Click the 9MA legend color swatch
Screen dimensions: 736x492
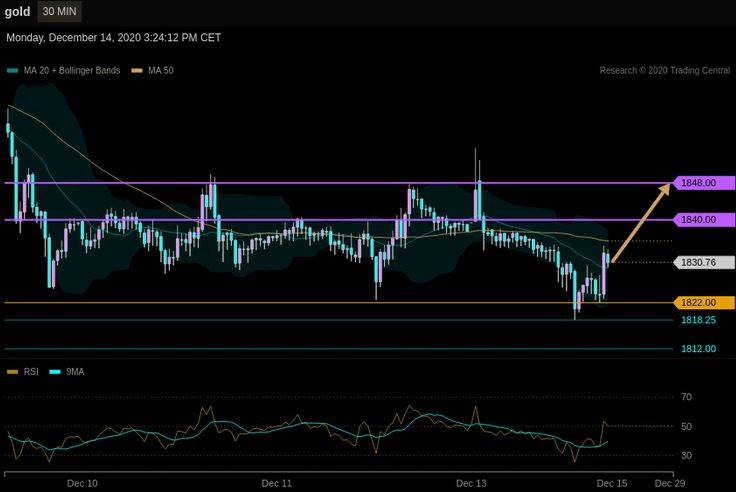(55, 372)
